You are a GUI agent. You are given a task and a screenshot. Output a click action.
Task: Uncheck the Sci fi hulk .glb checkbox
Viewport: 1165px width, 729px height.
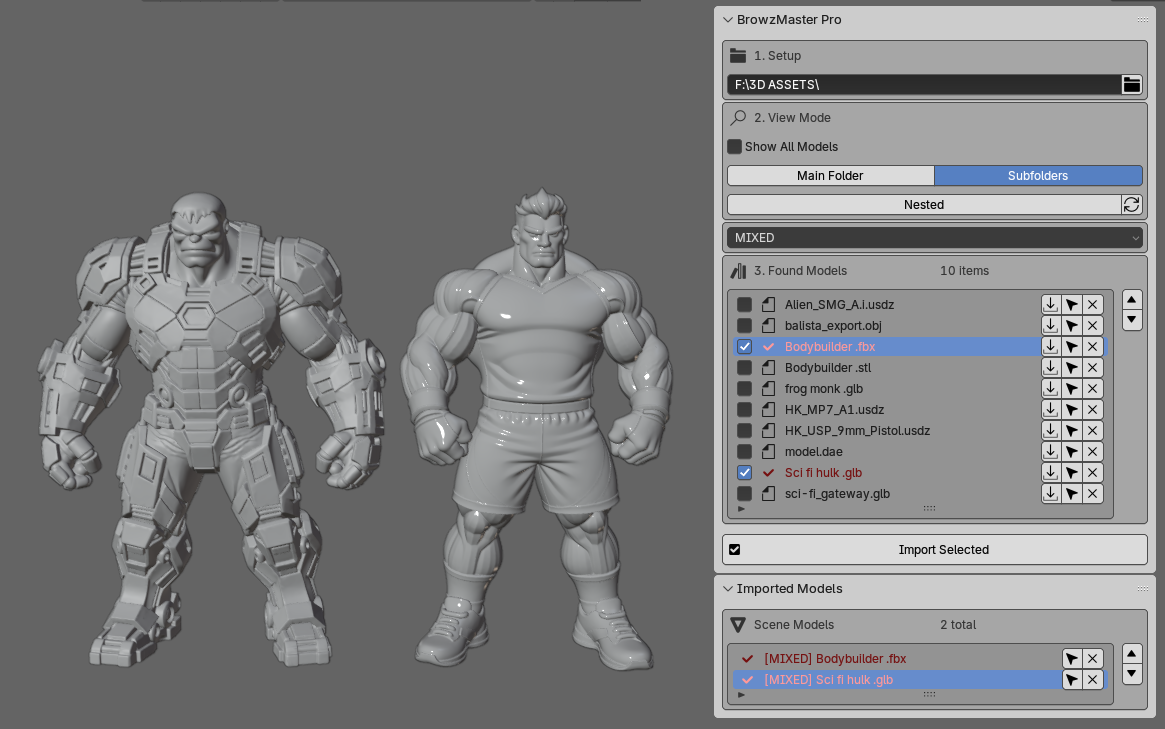(744, 473)
